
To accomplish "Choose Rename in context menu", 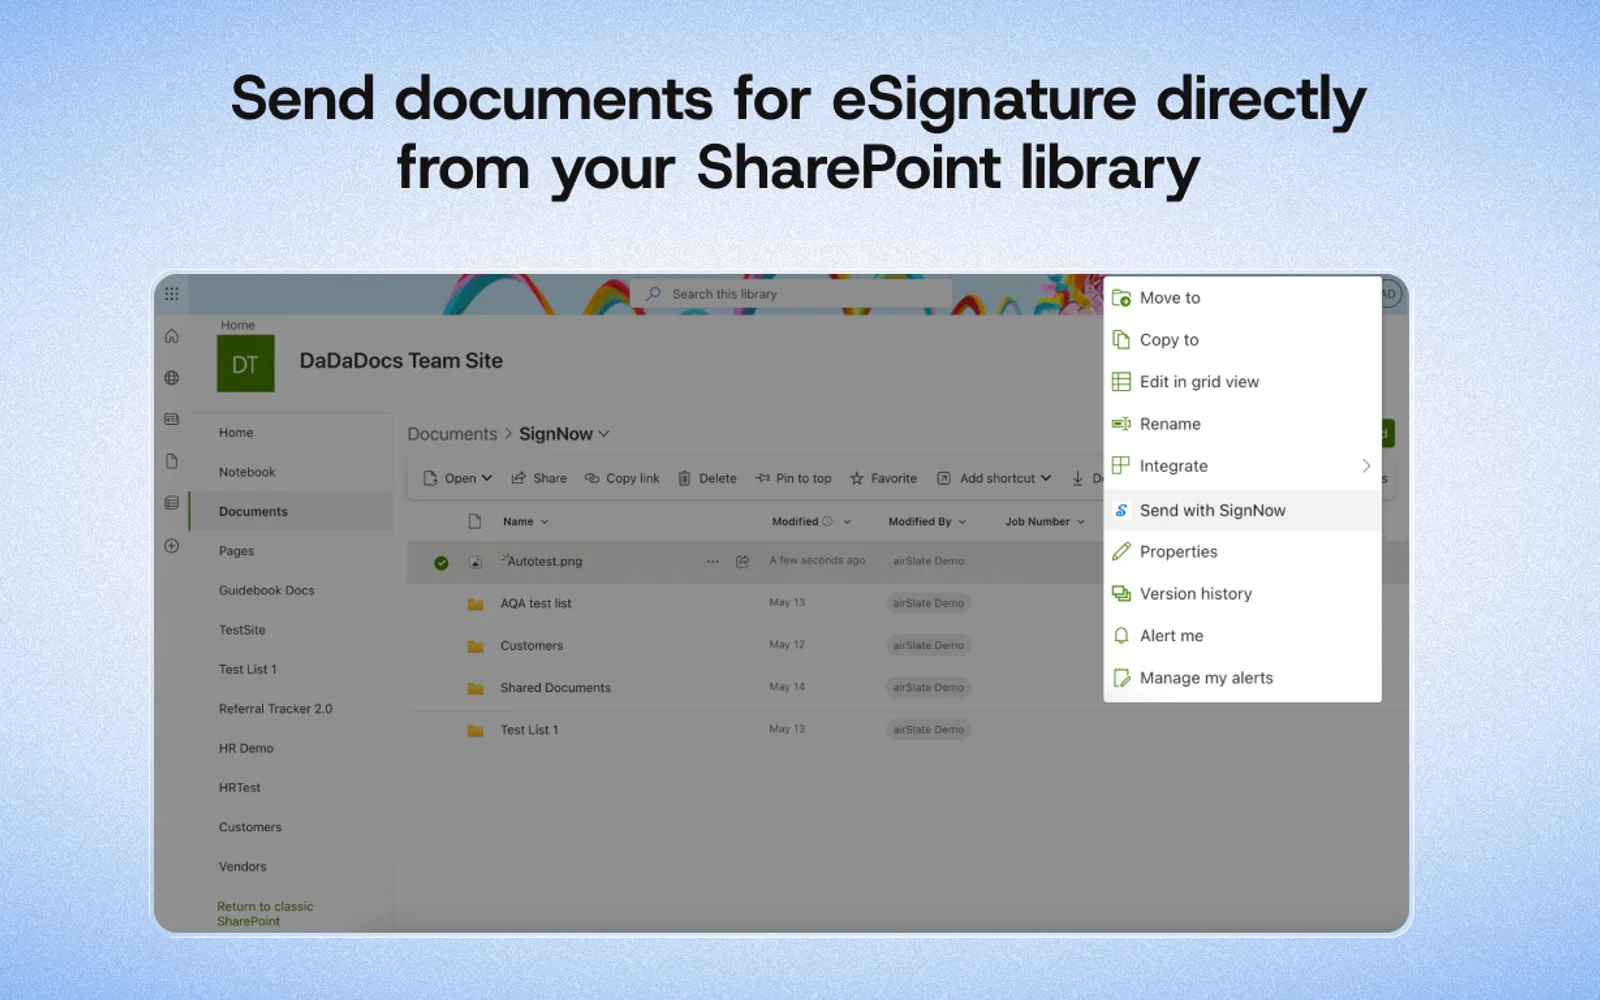I will pyautogui.click(x=1242, y=424).
